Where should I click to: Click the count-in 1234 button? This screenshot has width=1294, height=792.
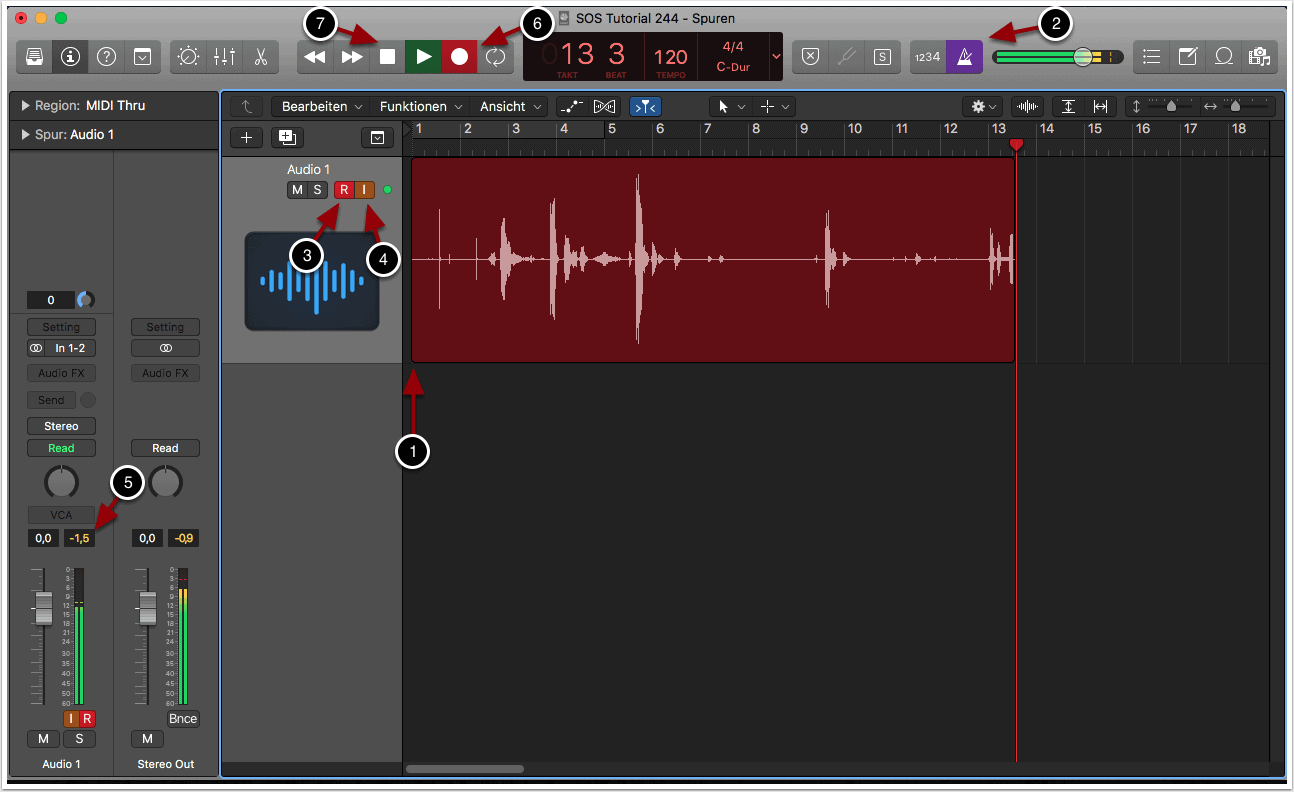pyautogui.click(x=929, y=57)
